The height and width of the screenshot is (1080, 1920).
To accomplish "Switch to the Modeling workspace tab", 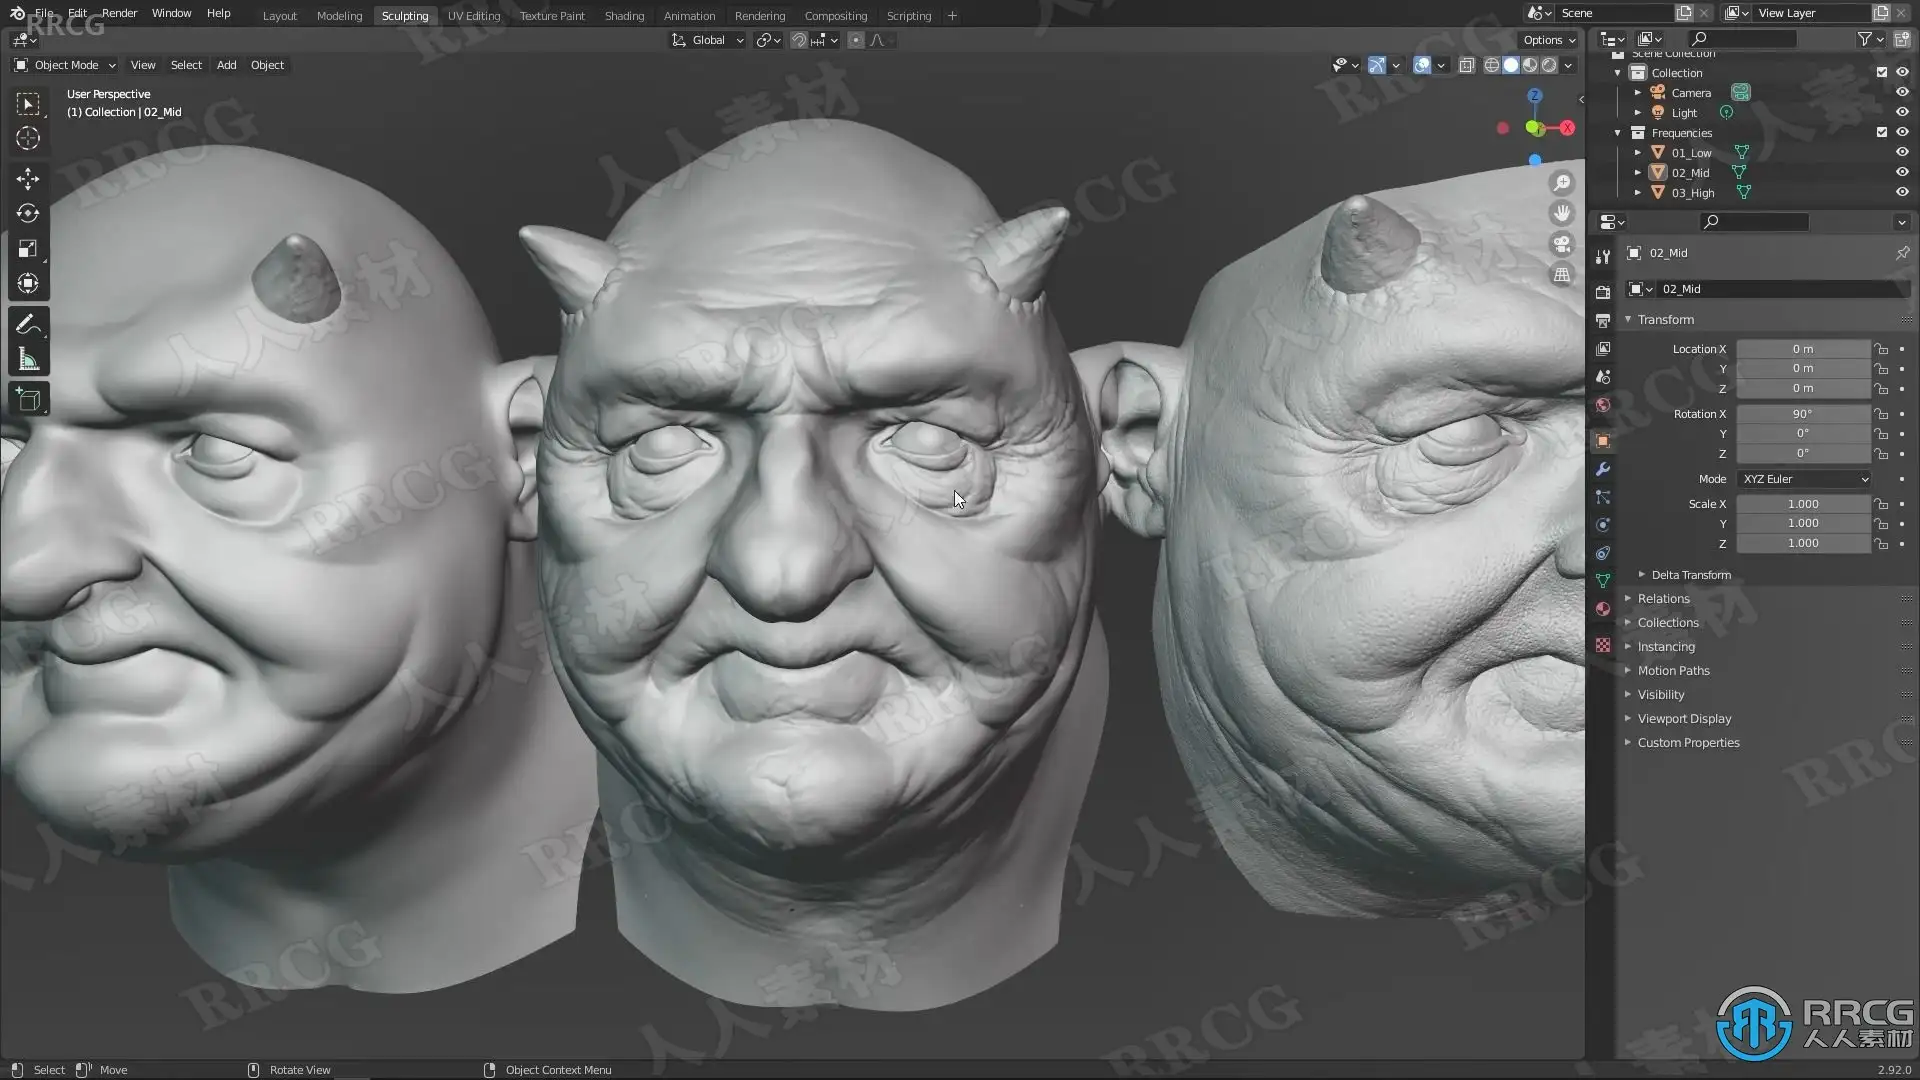I will (x=339, y=16).
